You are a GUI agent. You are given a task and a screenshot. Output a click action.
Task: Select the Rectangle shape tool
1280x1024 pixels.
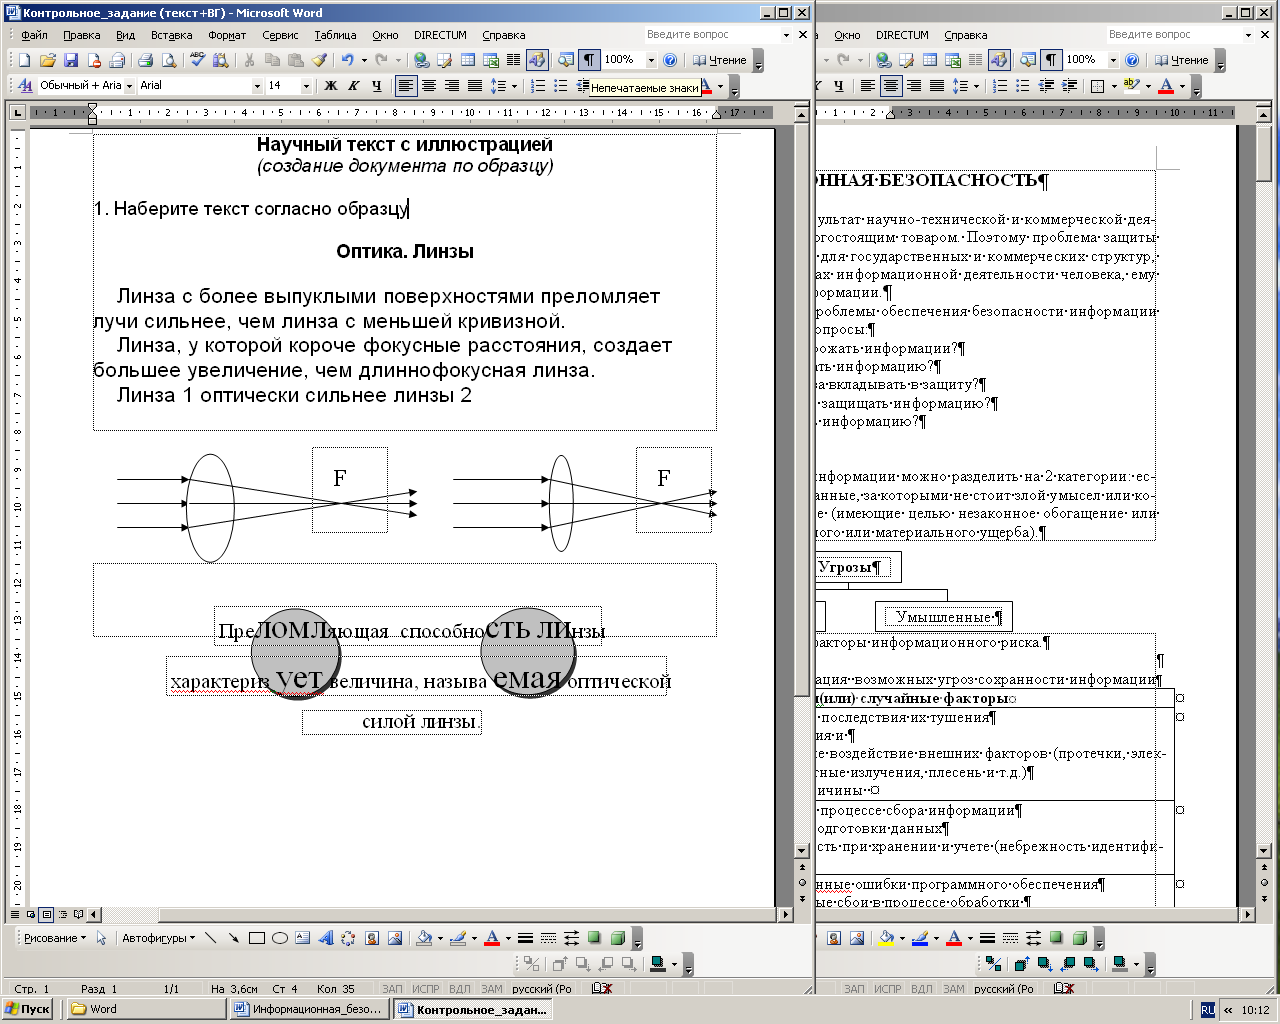pos(257,938)
